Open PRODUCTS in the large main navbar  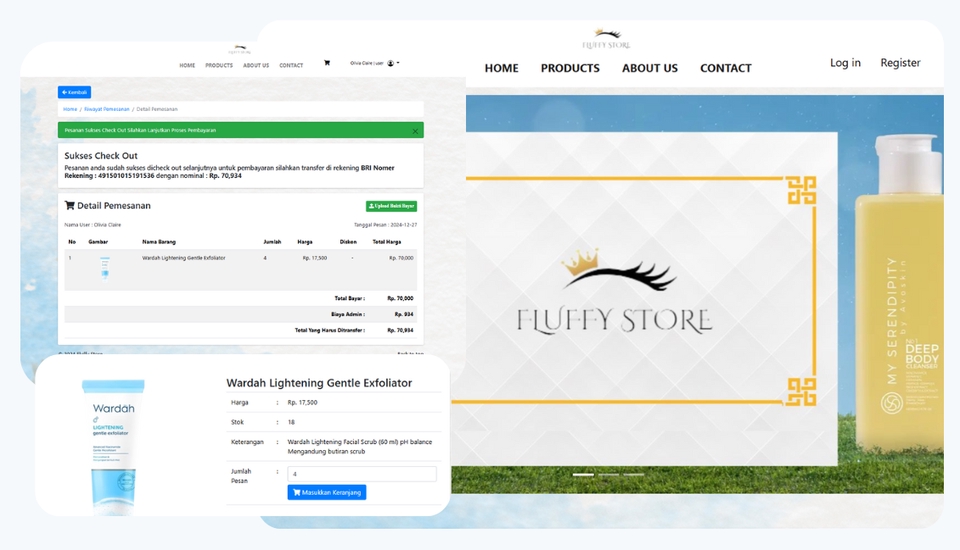[570, 68]
